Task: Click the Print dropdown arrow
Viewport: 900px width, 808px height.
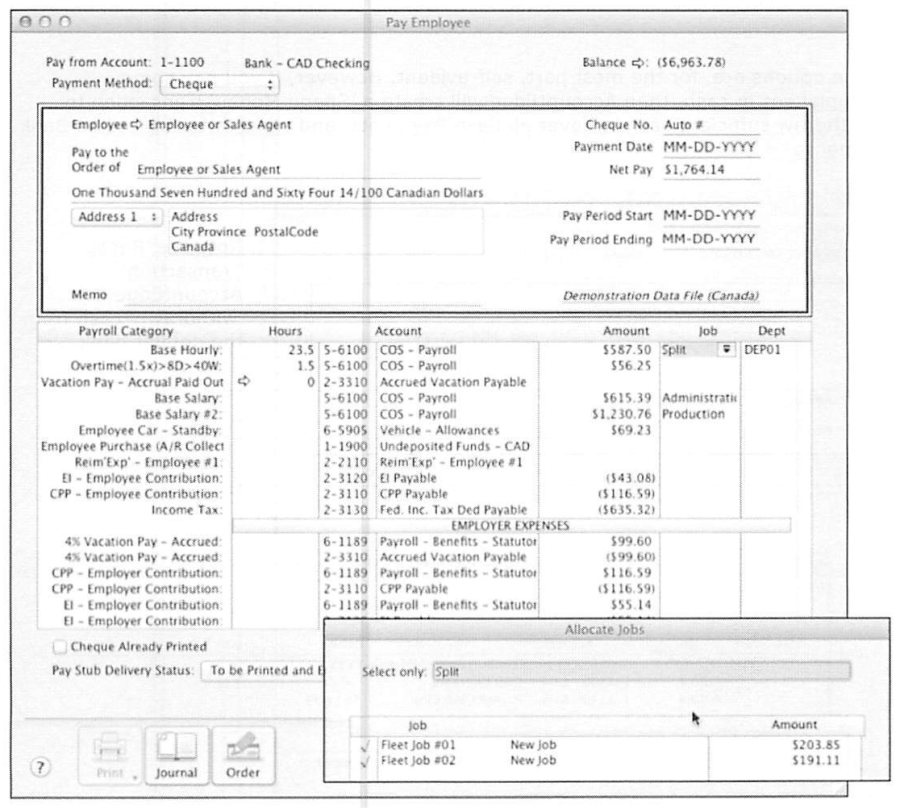Action: [x=134, y=778]
